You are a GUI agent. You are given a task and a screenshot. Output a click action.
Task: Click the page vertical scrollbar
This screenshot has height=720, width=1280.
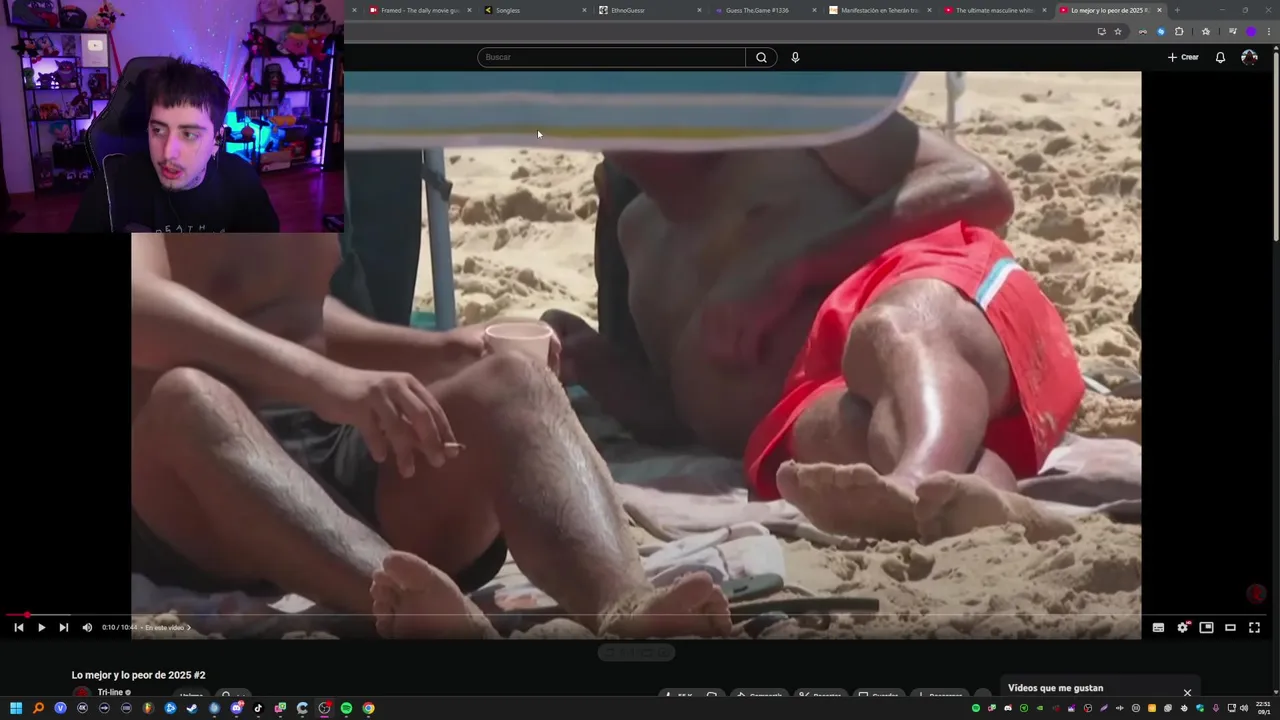(1275, 145)
